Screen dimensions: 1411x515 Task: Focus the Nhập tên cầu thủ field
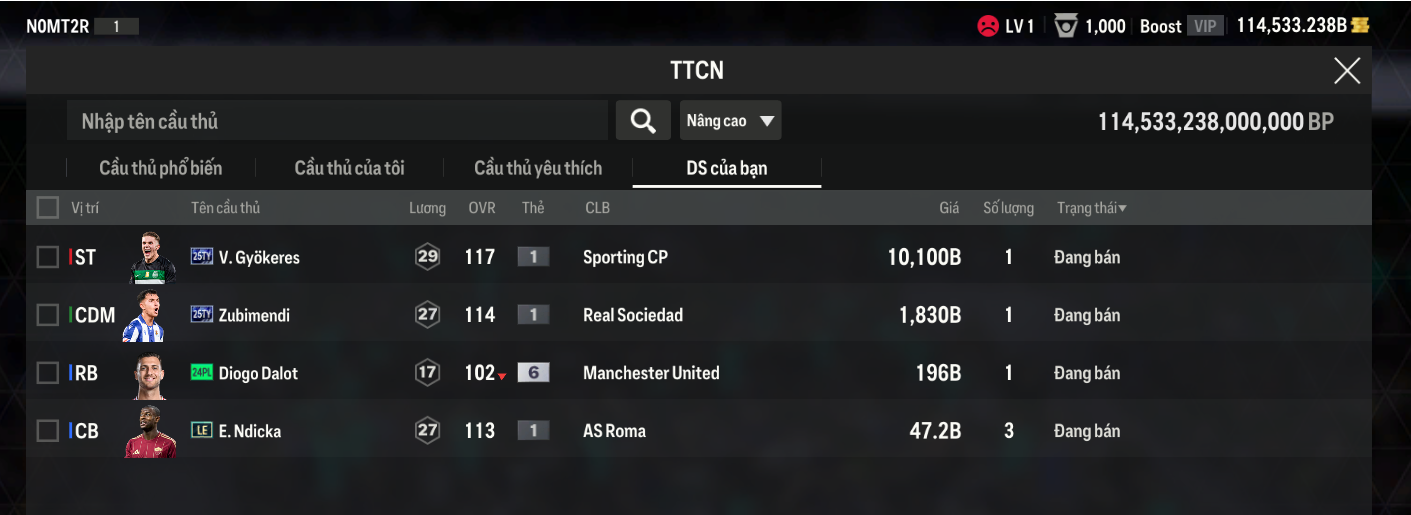tap(337, 121)
